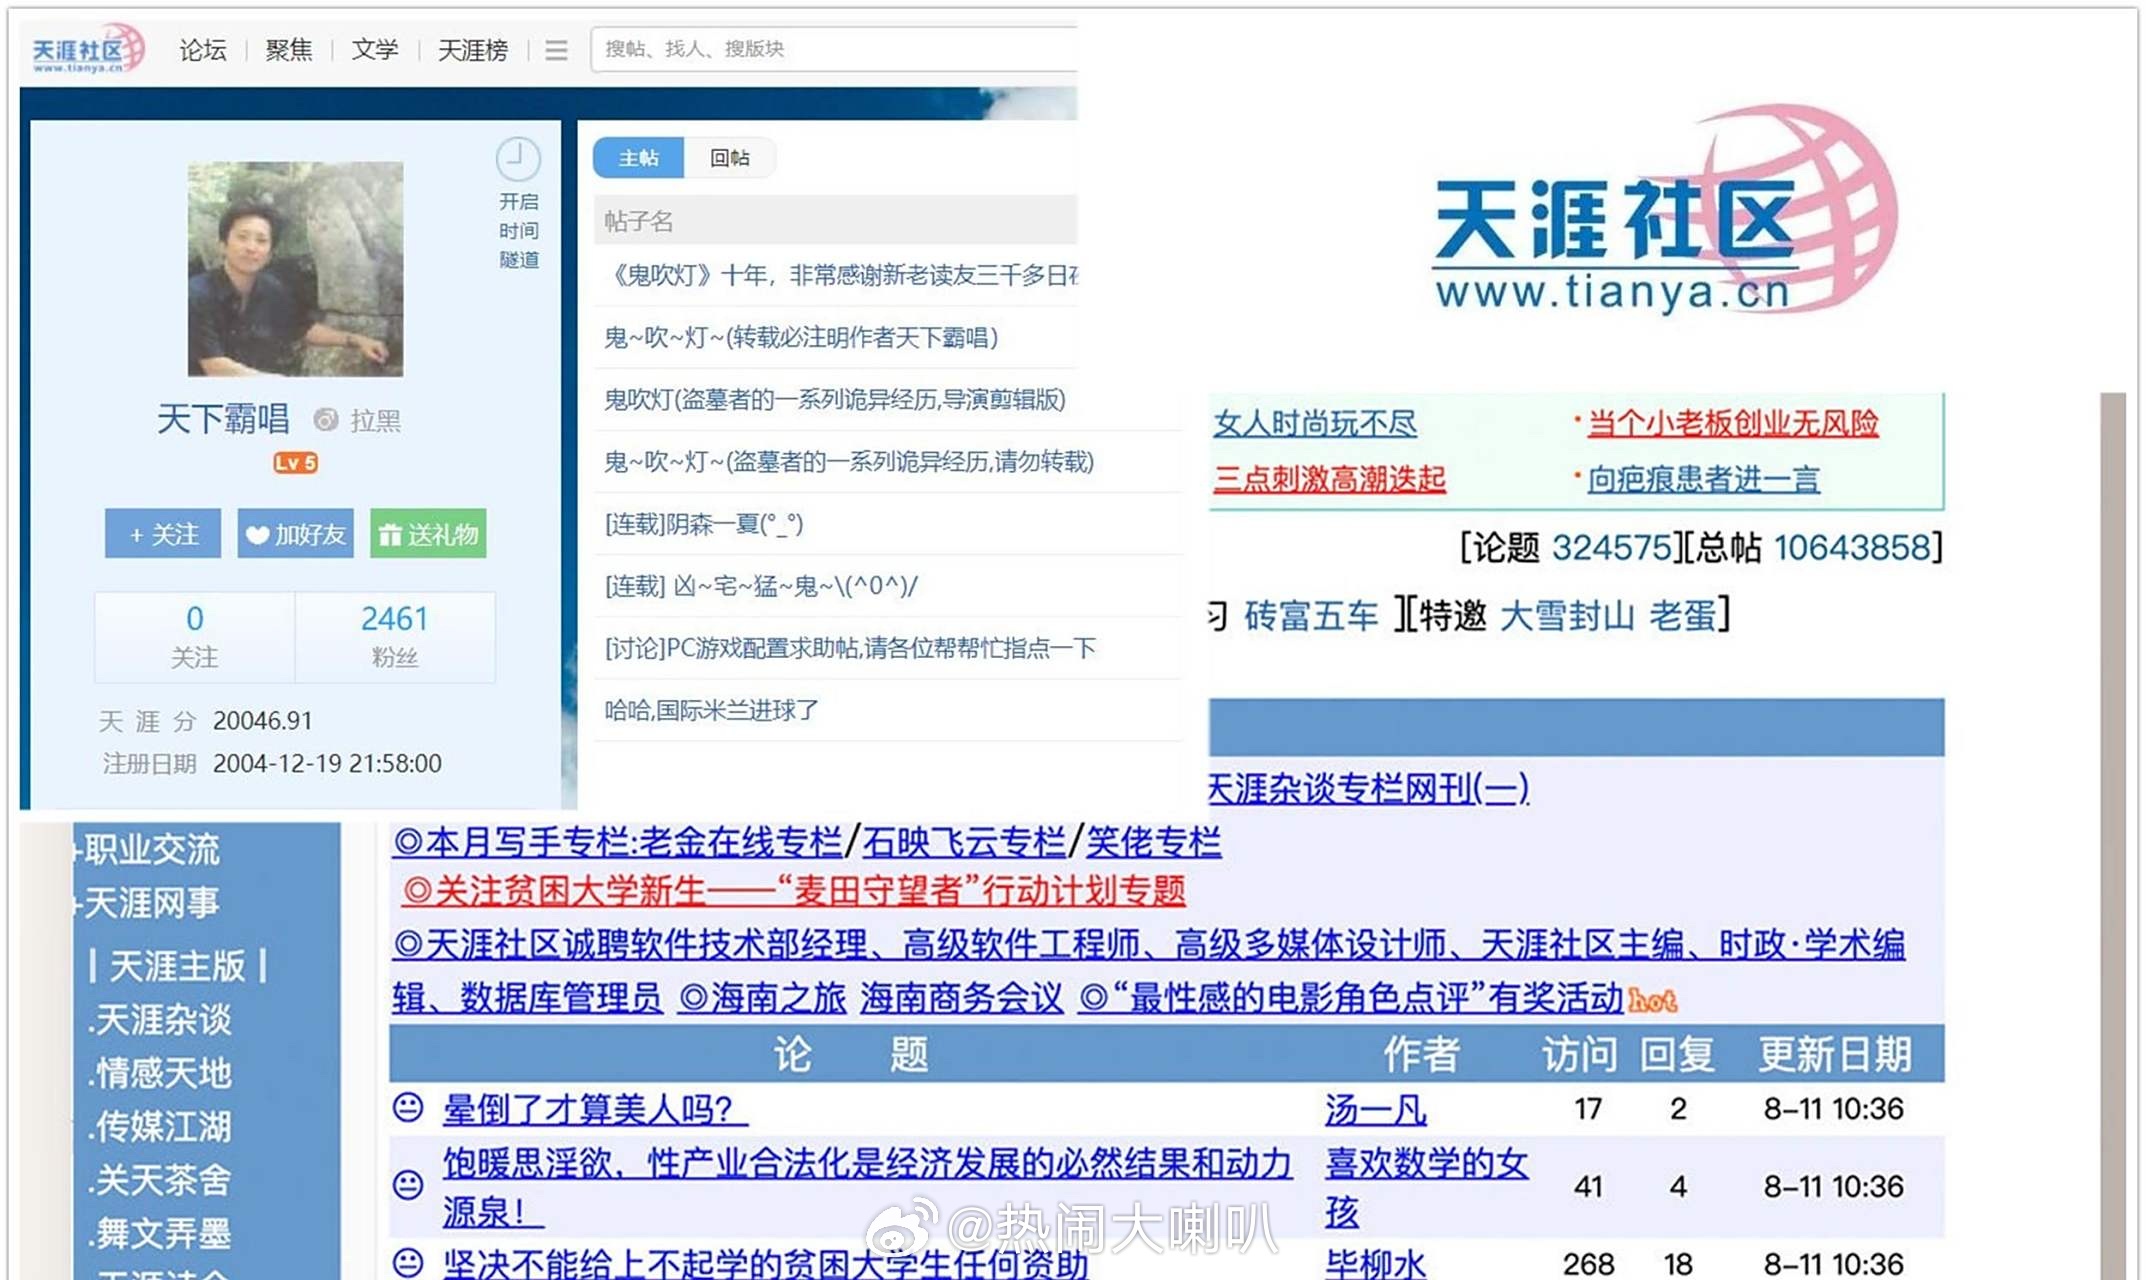Open the hamburger menu icon in the top navigation

[556, 50]
